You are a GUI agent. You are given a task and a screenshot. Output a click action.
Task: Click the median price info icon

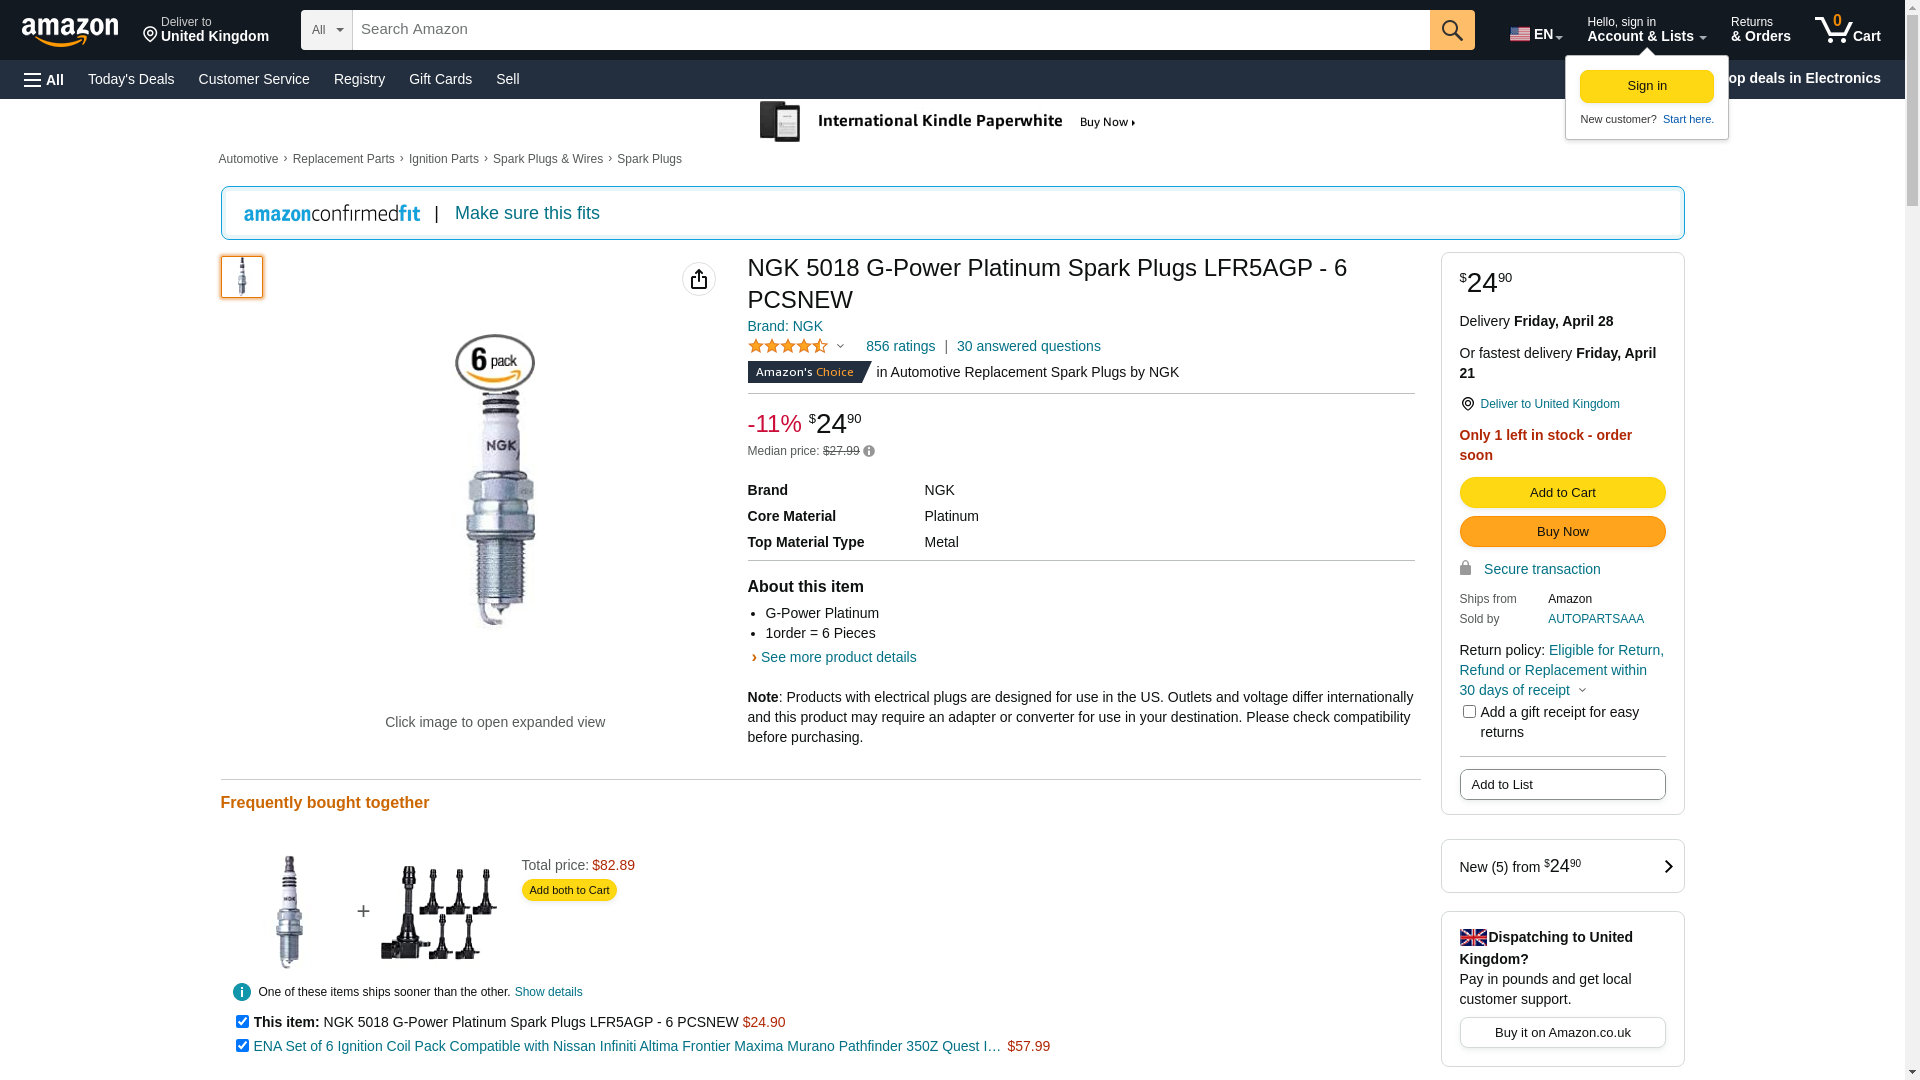tap(869, 452)
